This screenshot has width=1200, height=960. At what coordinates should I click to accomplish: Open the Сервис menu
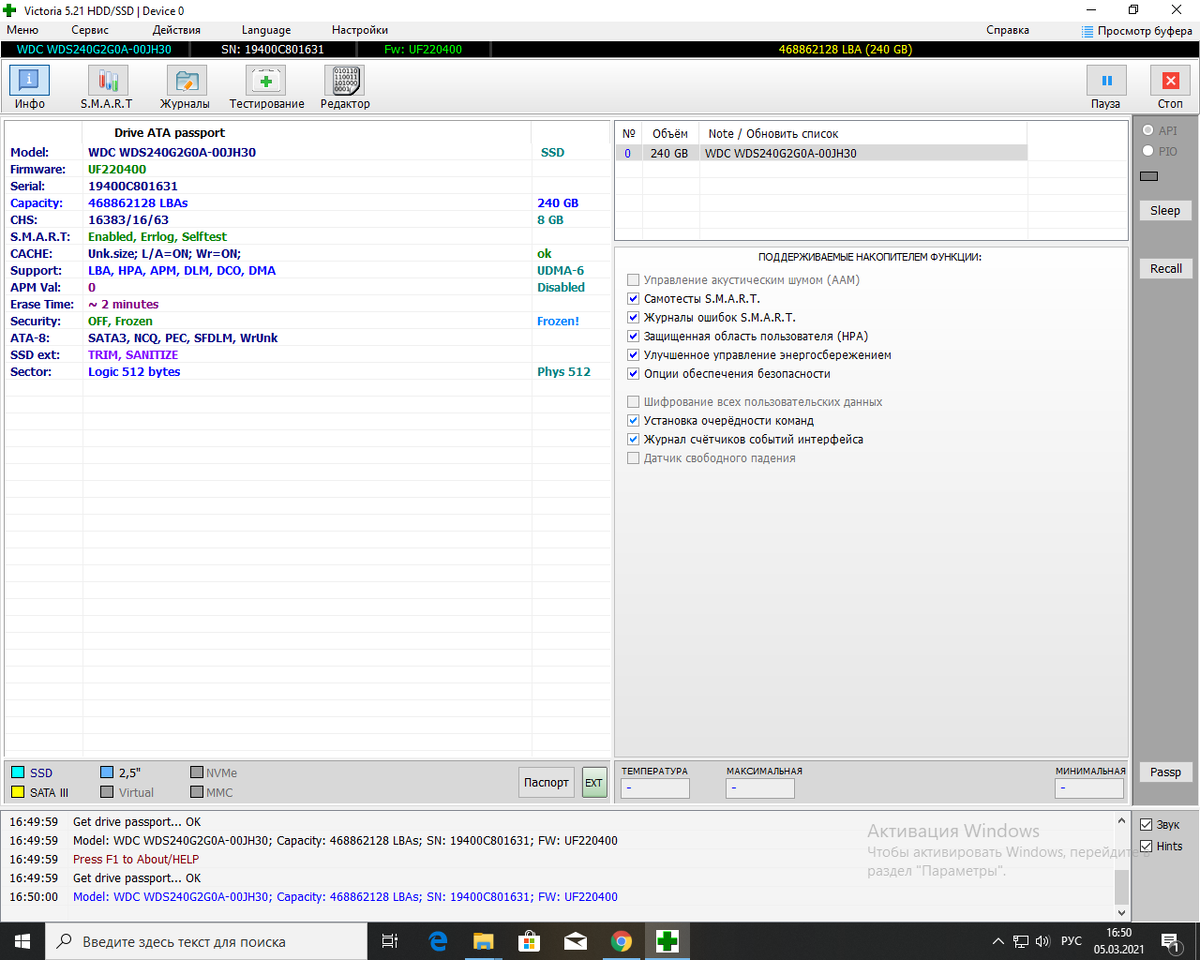(x=90, y=30)
